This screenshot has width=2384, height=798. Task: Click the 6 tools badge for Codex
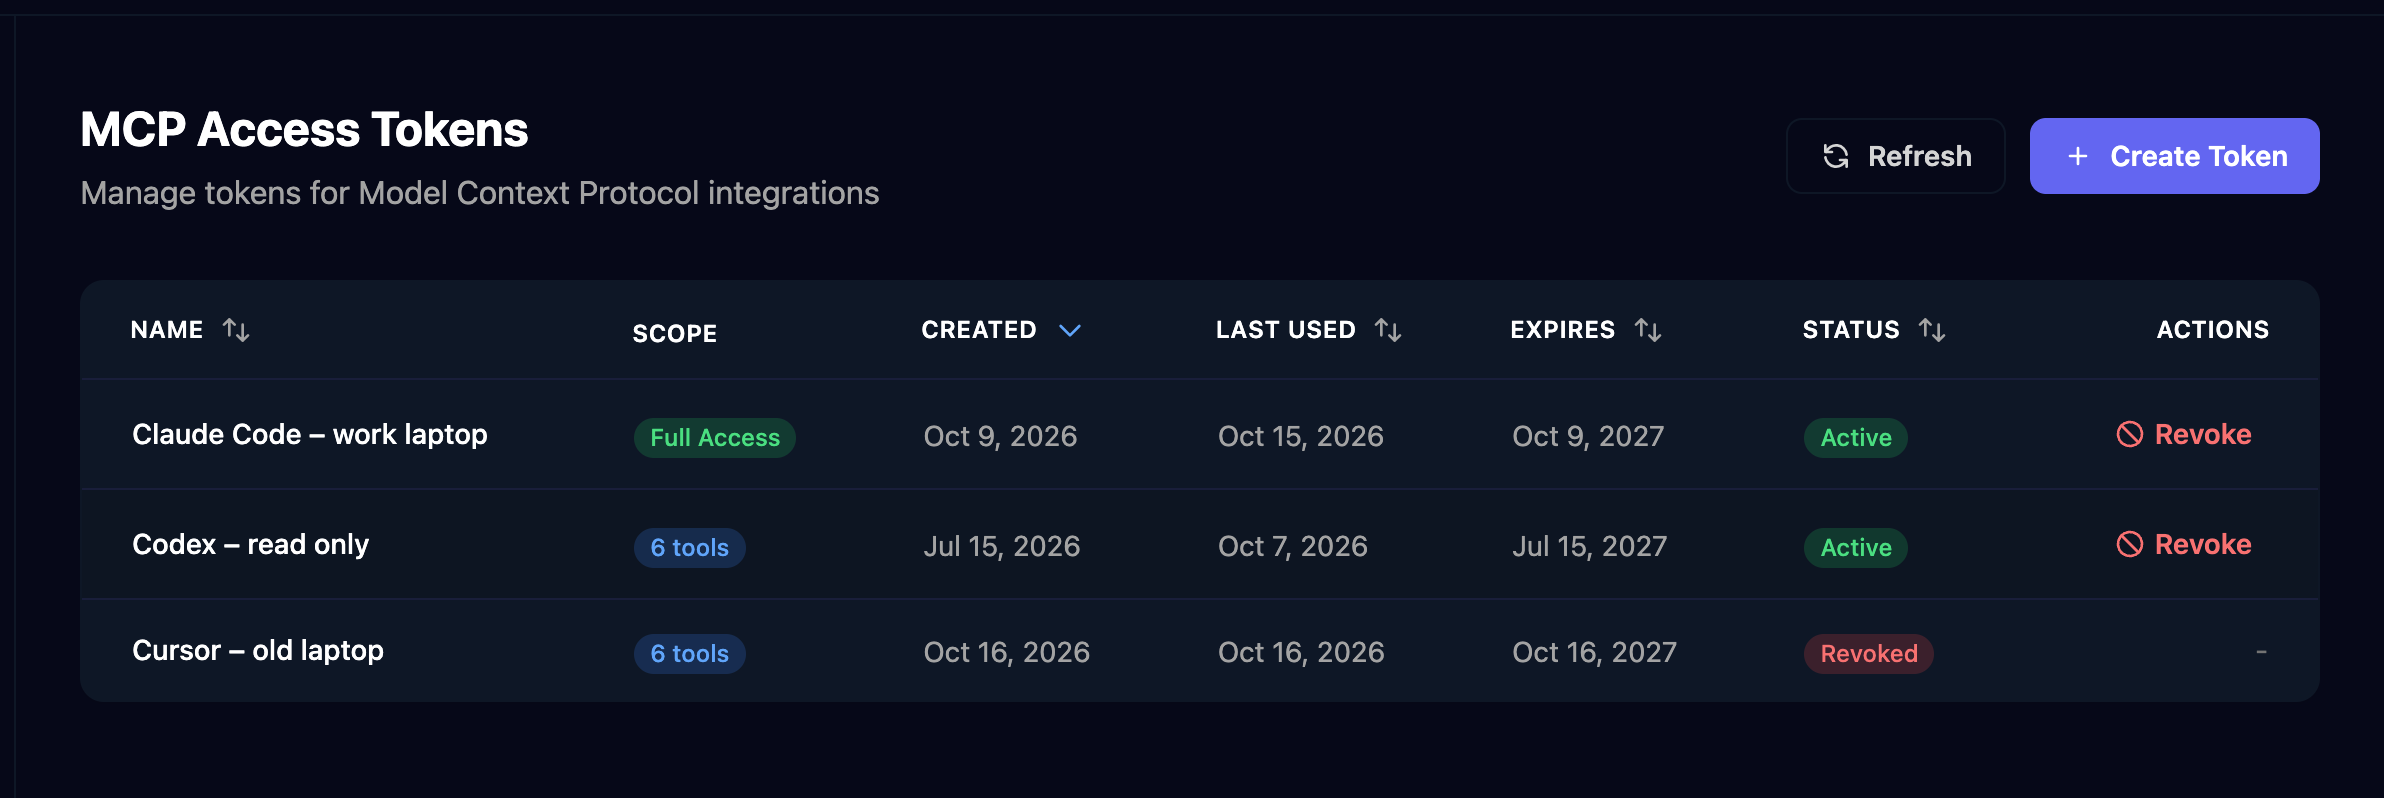pyautogui.click(x=690, y=548)
